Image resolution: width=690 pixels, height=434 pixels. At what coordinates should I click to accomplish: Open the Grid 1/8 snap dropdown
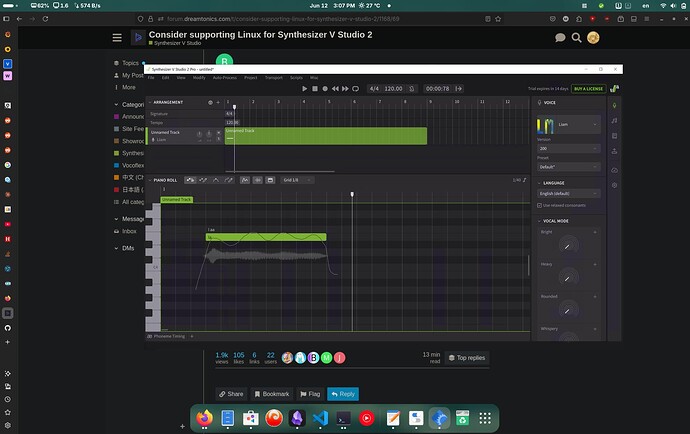click(297, 180)
